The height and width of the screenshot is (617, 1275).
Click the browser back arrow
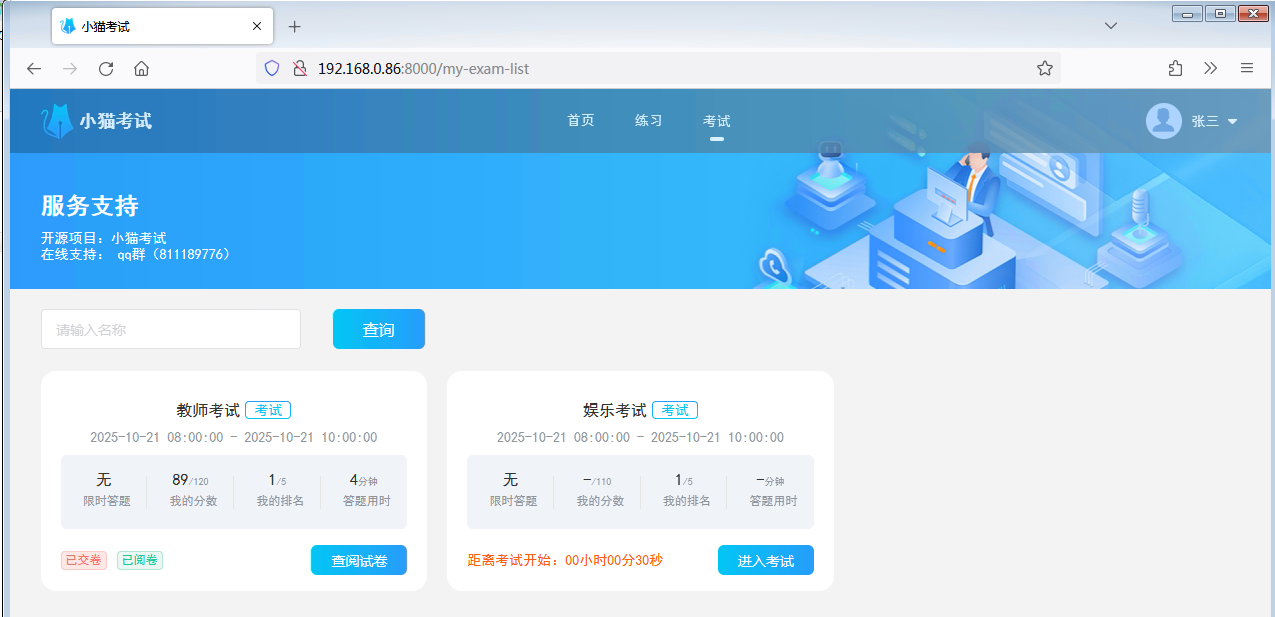(x=34, y=69)
